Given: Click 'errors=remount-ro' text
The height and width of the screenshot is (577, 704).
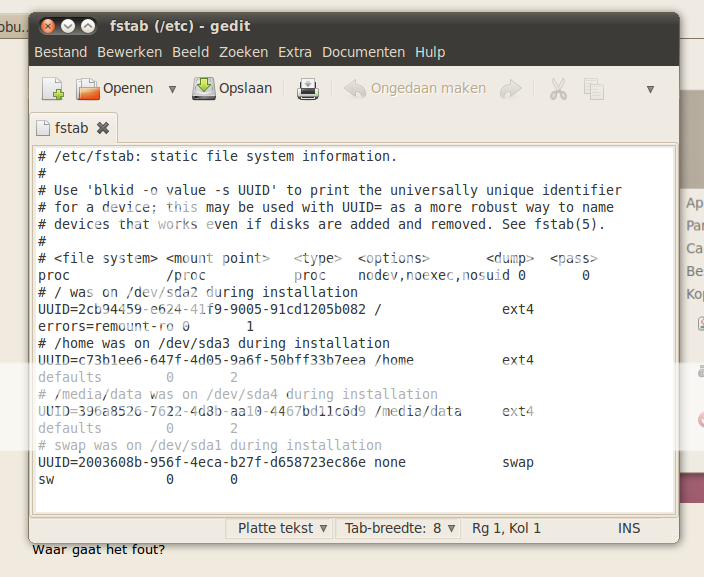Looking at the screenshot, I should [x=106, y=326].
